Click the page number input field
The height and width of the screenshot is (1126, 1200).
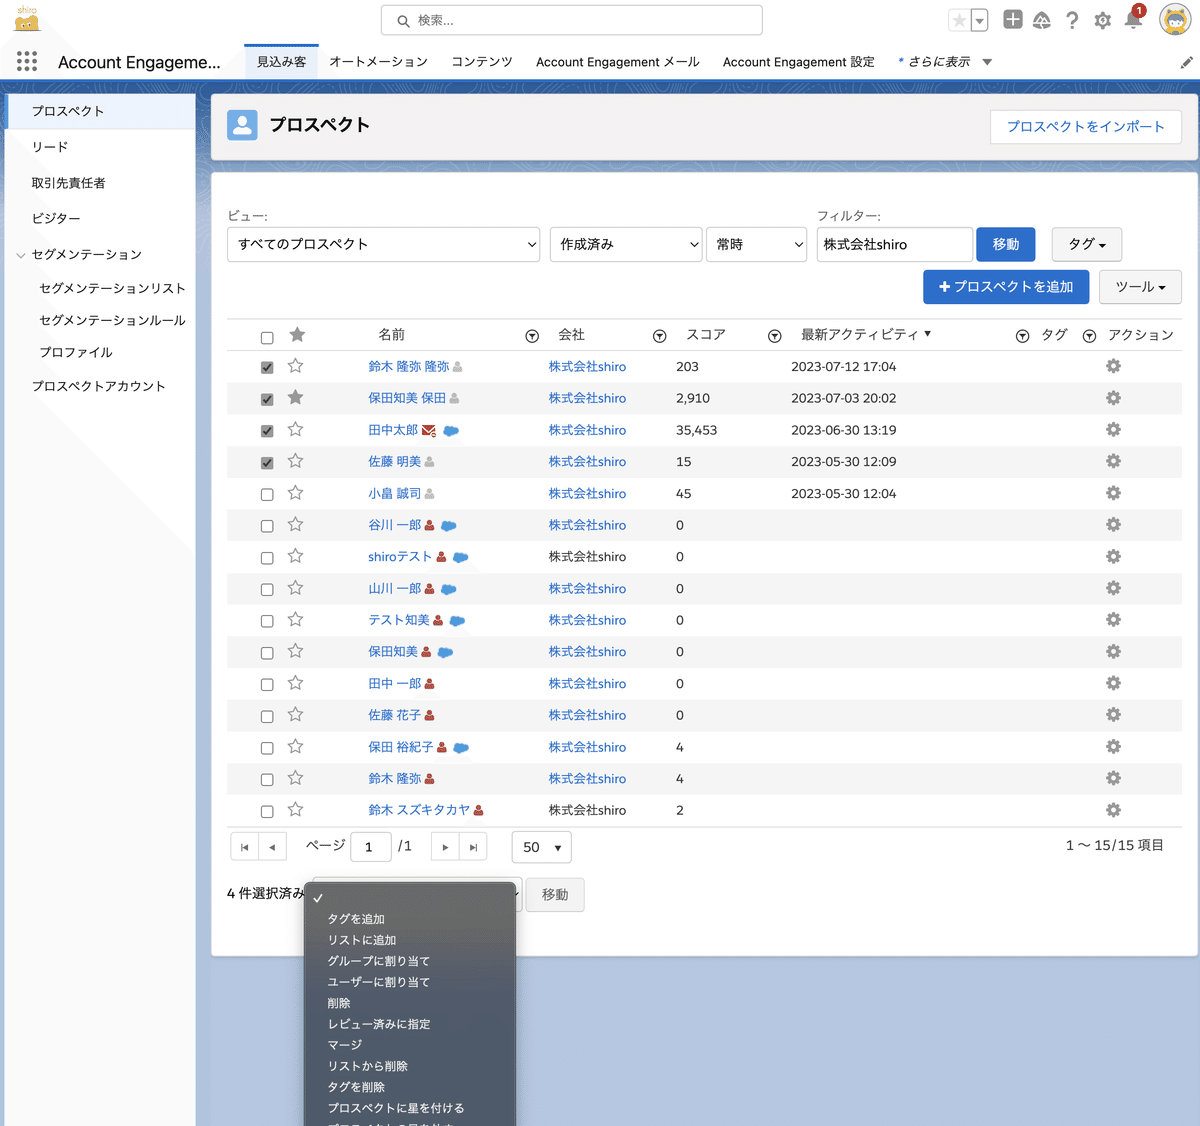(x=371, y=847)
